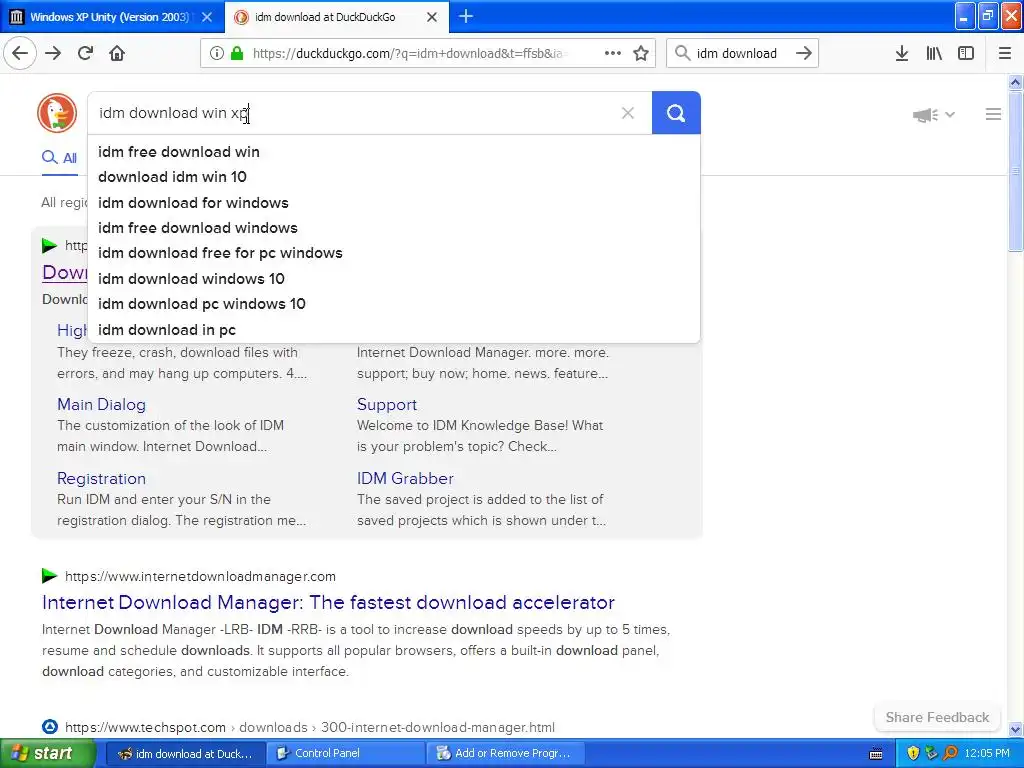Click the green padlock security icon
1024x768 pixels.
237,53
